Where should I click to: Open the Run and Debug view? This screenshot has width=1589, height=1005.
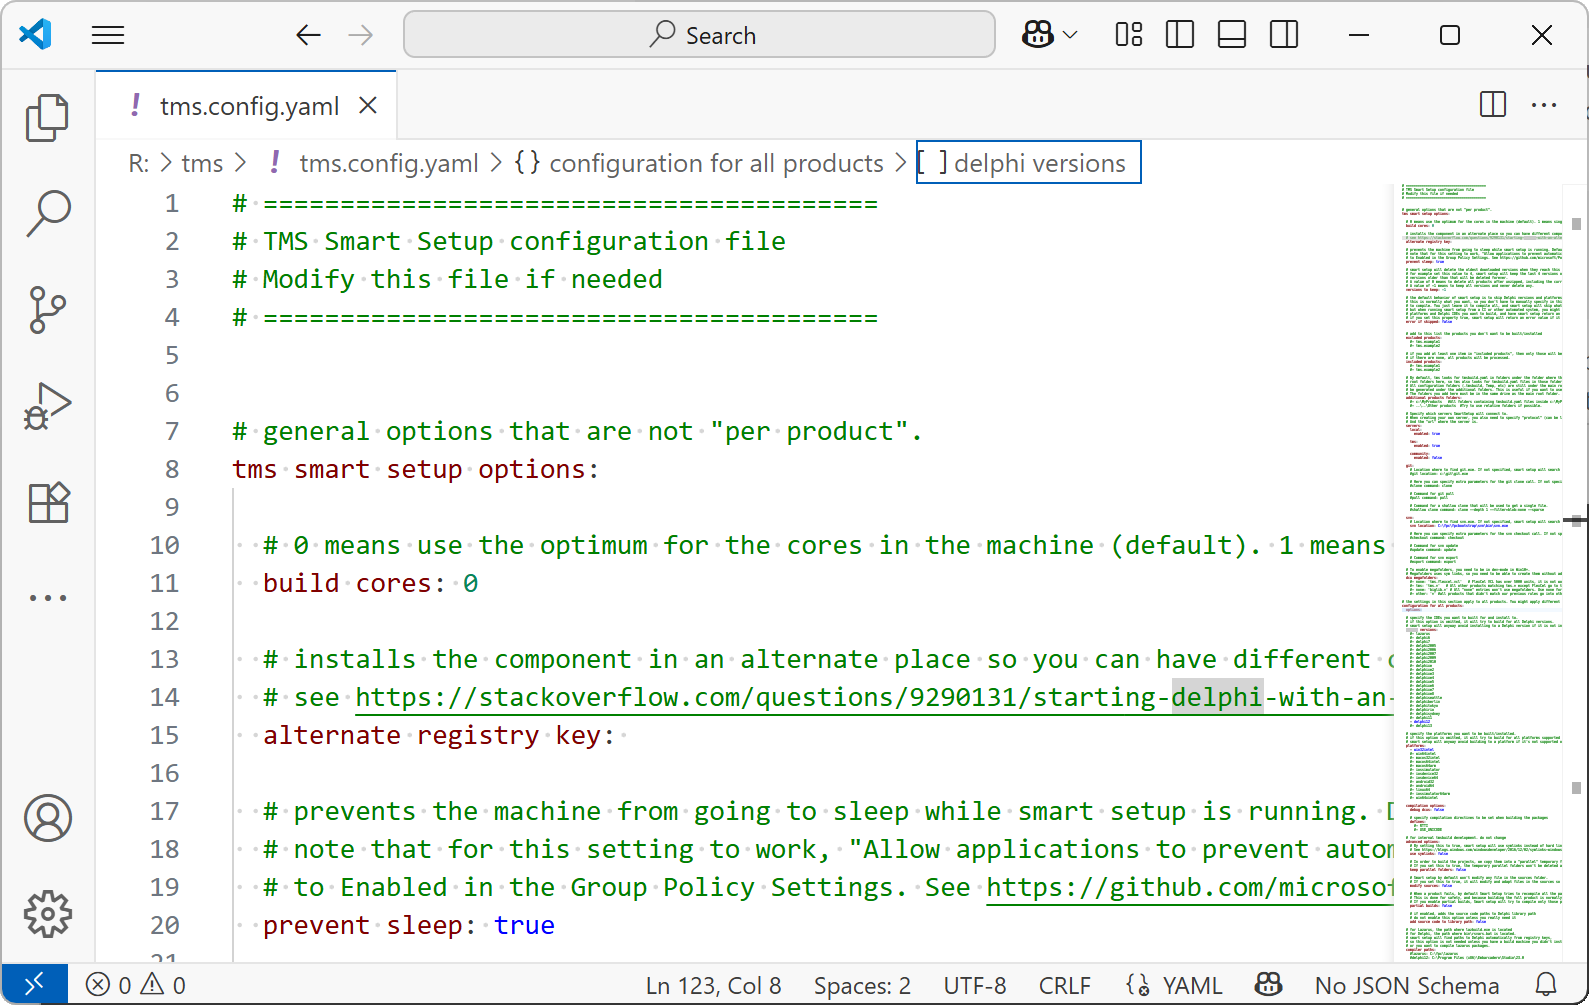(x=47, y=406)
